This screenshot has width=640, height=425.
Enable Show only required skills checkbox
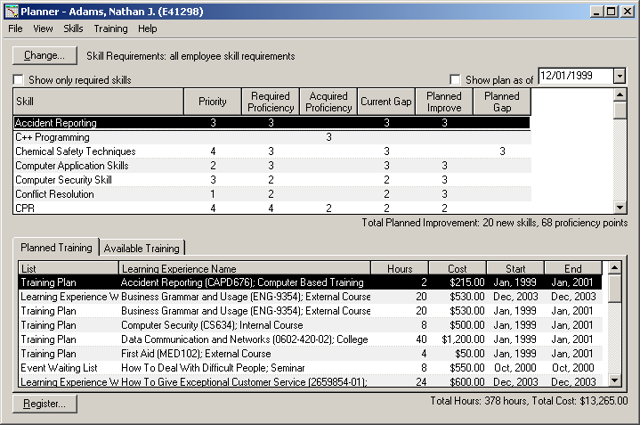tap(18, 80)
